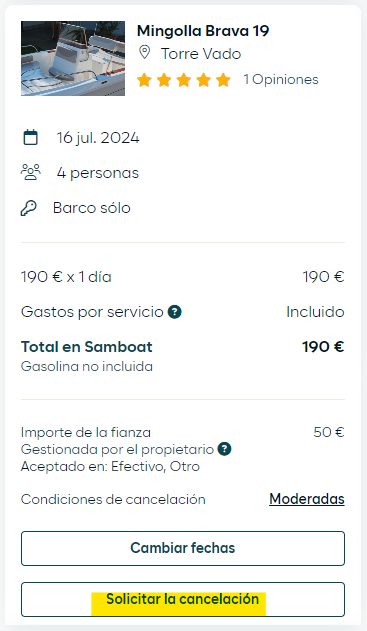This screenshot has width=367, height=631.
Task: Click the fifth rating star
Action: 223,80
